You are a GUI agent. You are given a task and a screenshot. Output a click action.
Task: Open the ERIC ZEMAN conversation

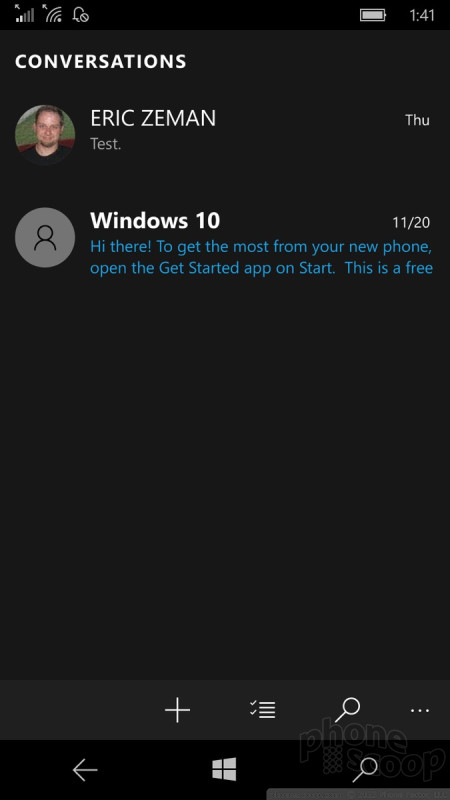point(225,135)
